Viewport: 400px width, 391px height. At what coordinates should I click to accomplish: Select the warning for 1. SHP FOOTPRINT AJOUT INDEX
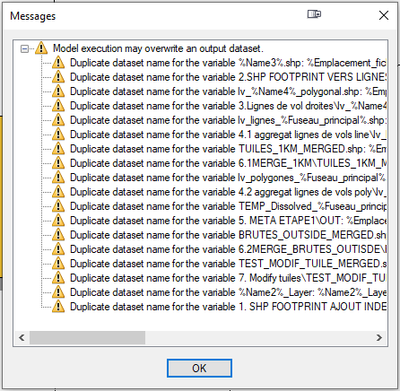click(x=228, y=307)
